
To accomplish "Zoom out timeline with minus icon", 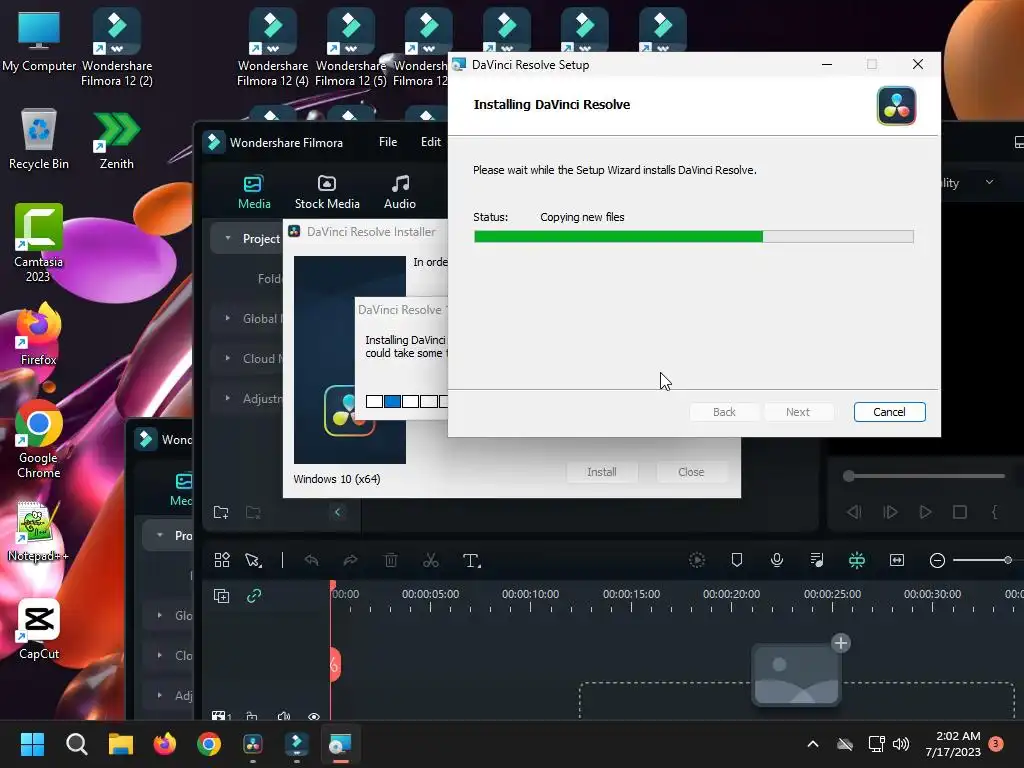I will pos(937,560).
